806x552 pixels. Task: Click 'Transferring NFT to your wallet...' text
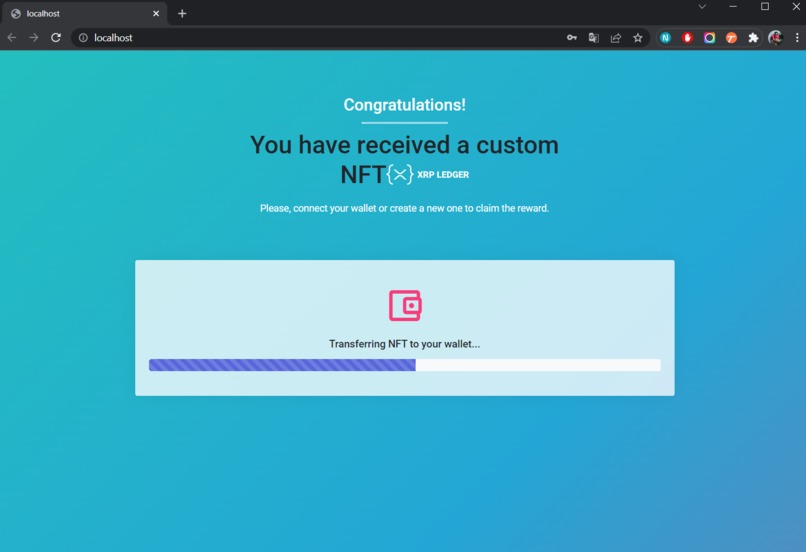tap(405, 344)
